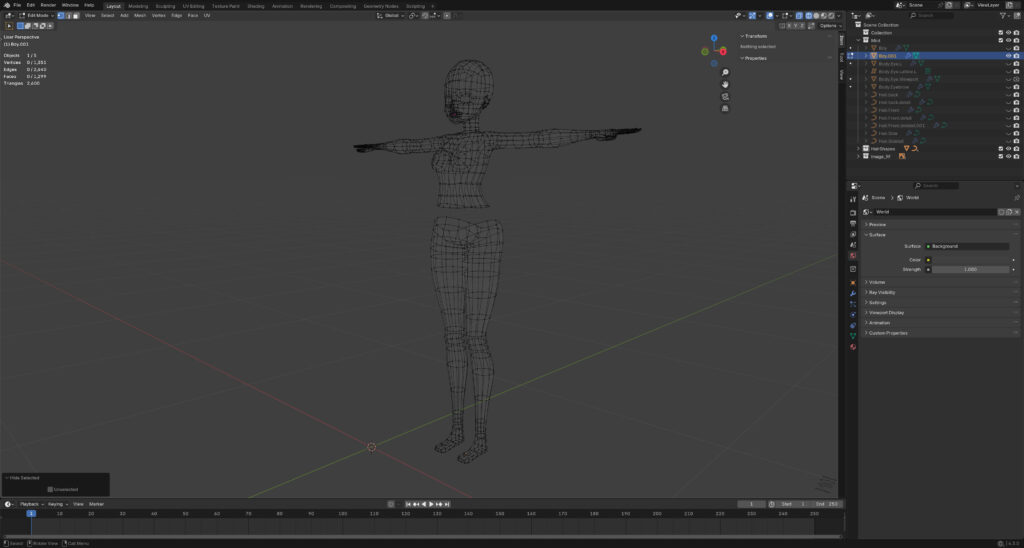
Task: Expand the Ray Visibility panel
Action: pyautogui.click(x=881, y=293)
